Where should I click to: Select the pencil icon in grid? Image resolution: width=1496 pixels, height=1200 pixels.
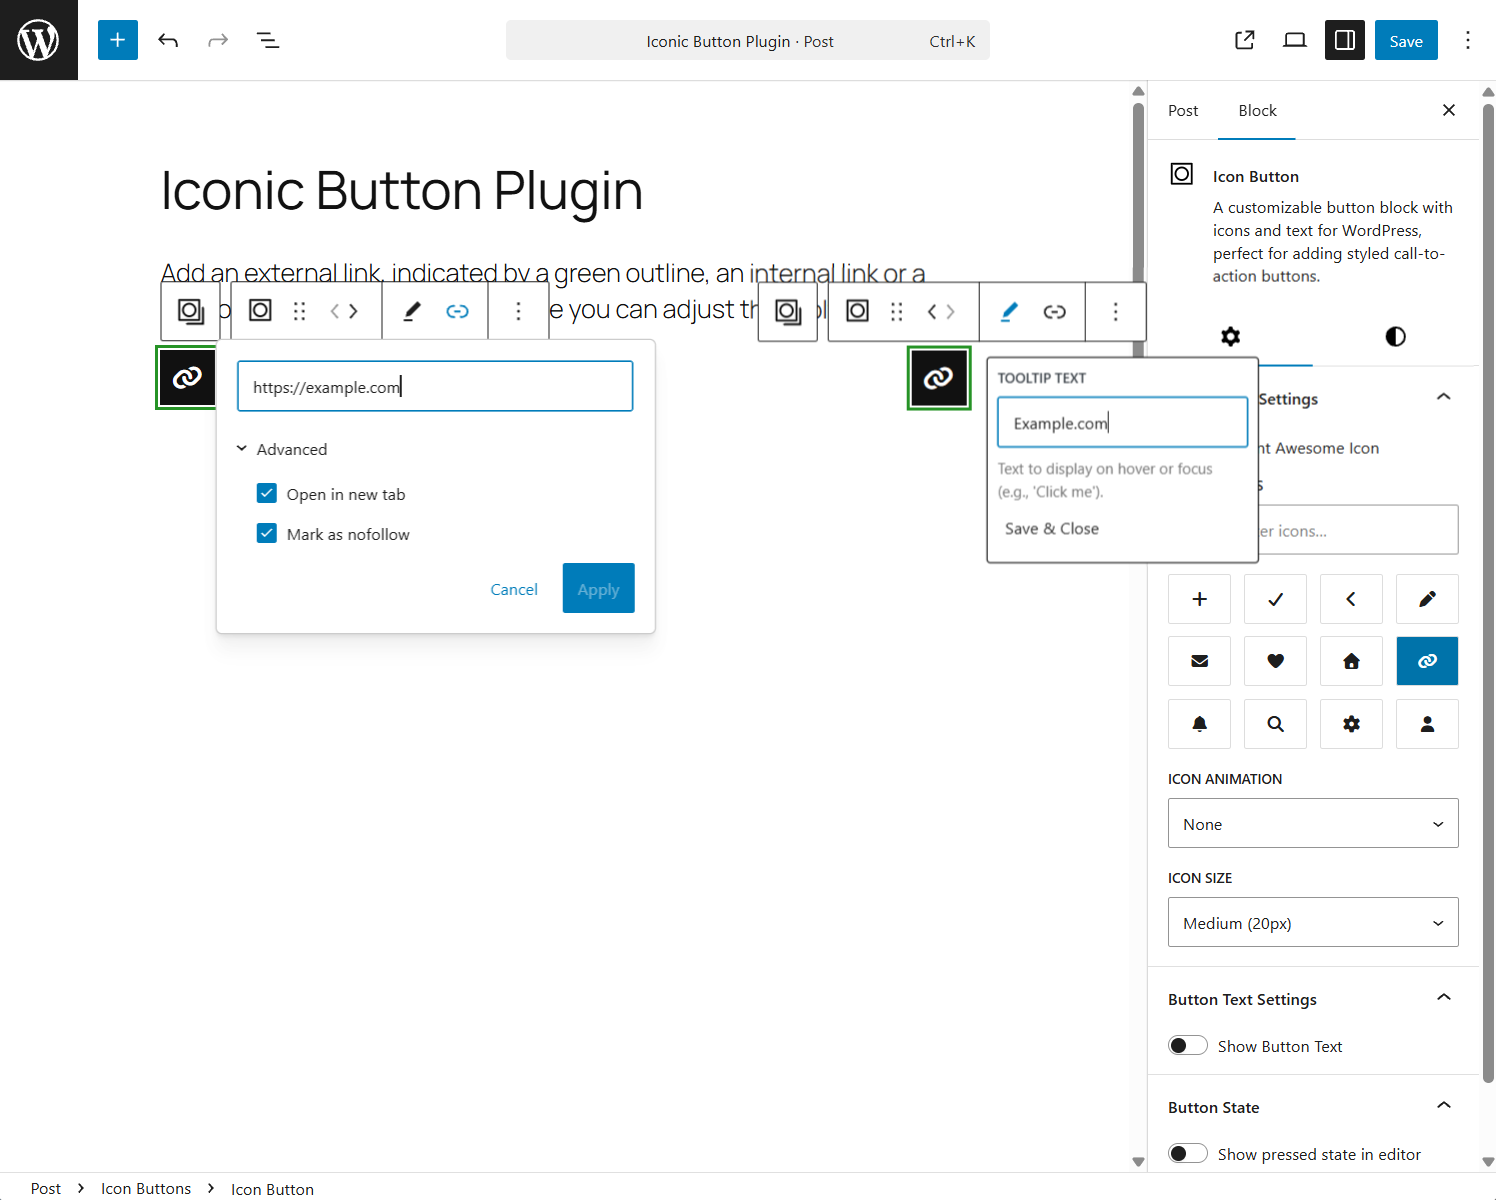coord(1427,599)
